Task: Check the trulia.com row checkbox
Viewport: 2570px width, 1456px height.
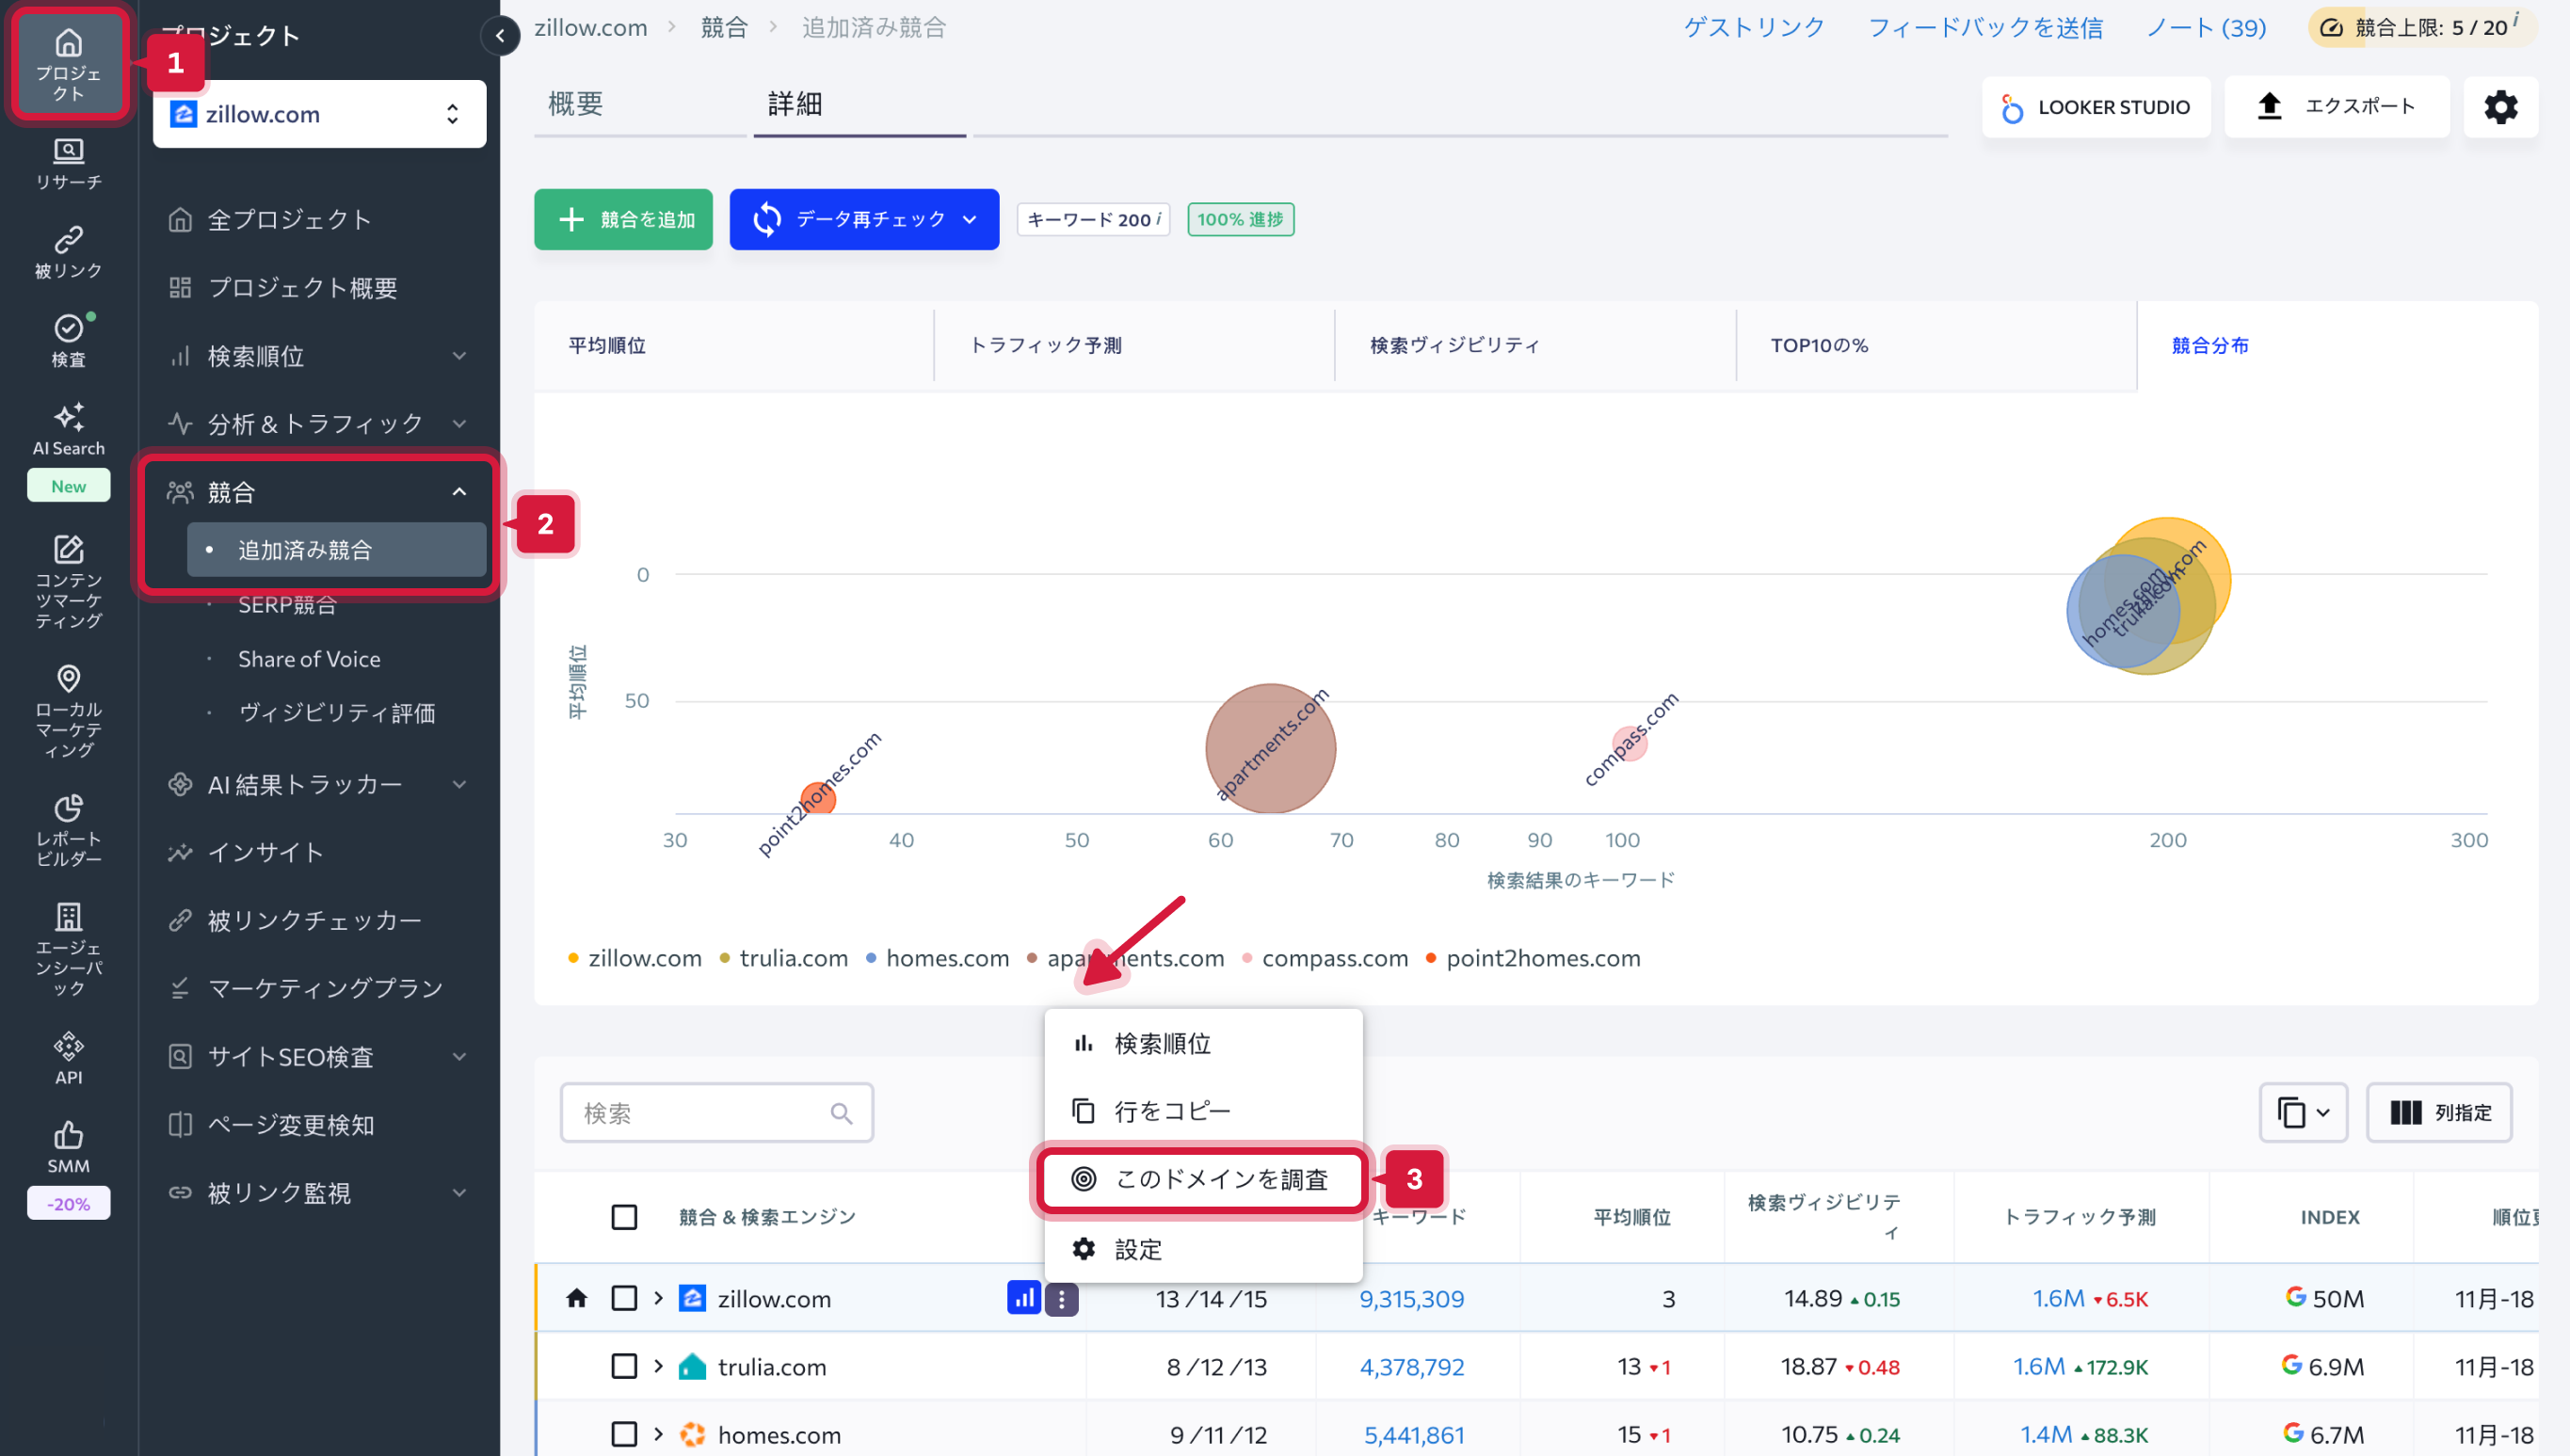Action: tap(624, 1366)
